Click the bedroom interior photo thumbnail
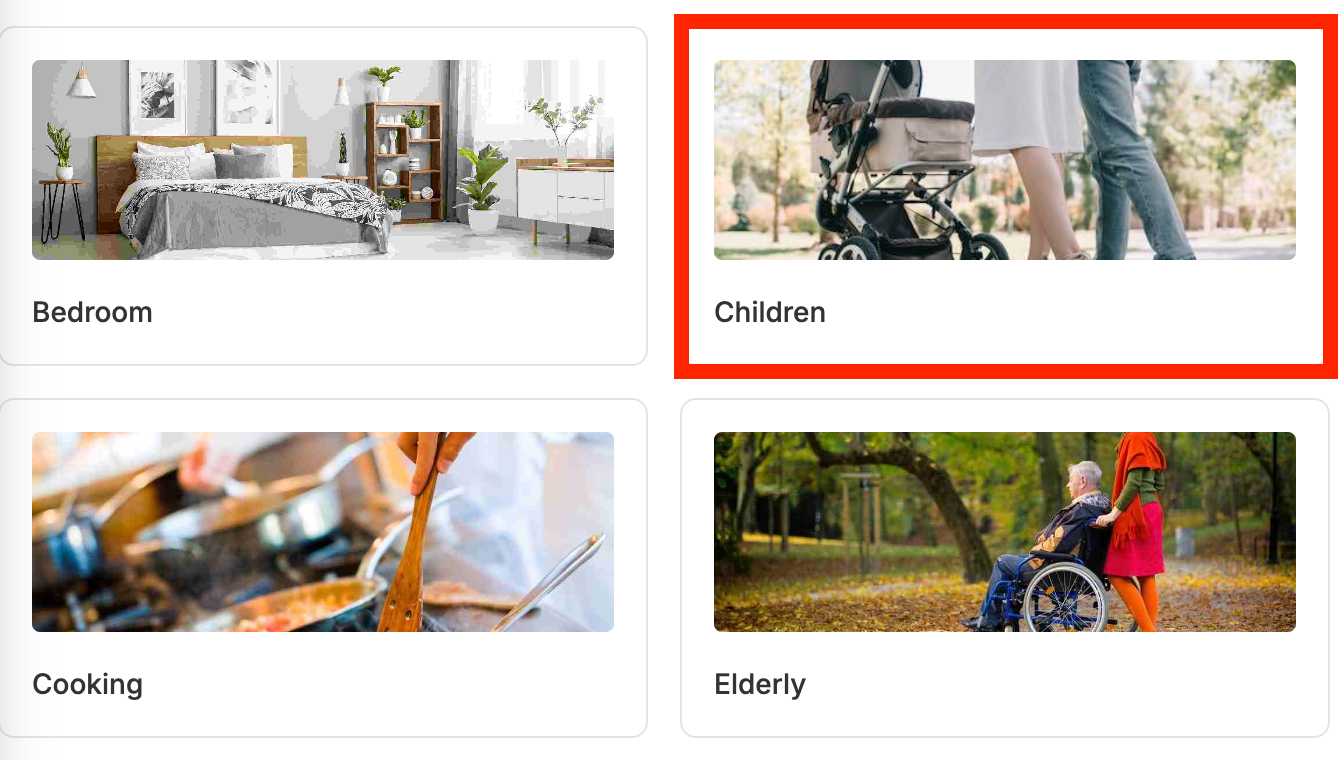Viewport: 1340px width, 760px height. tap(323, 160)
